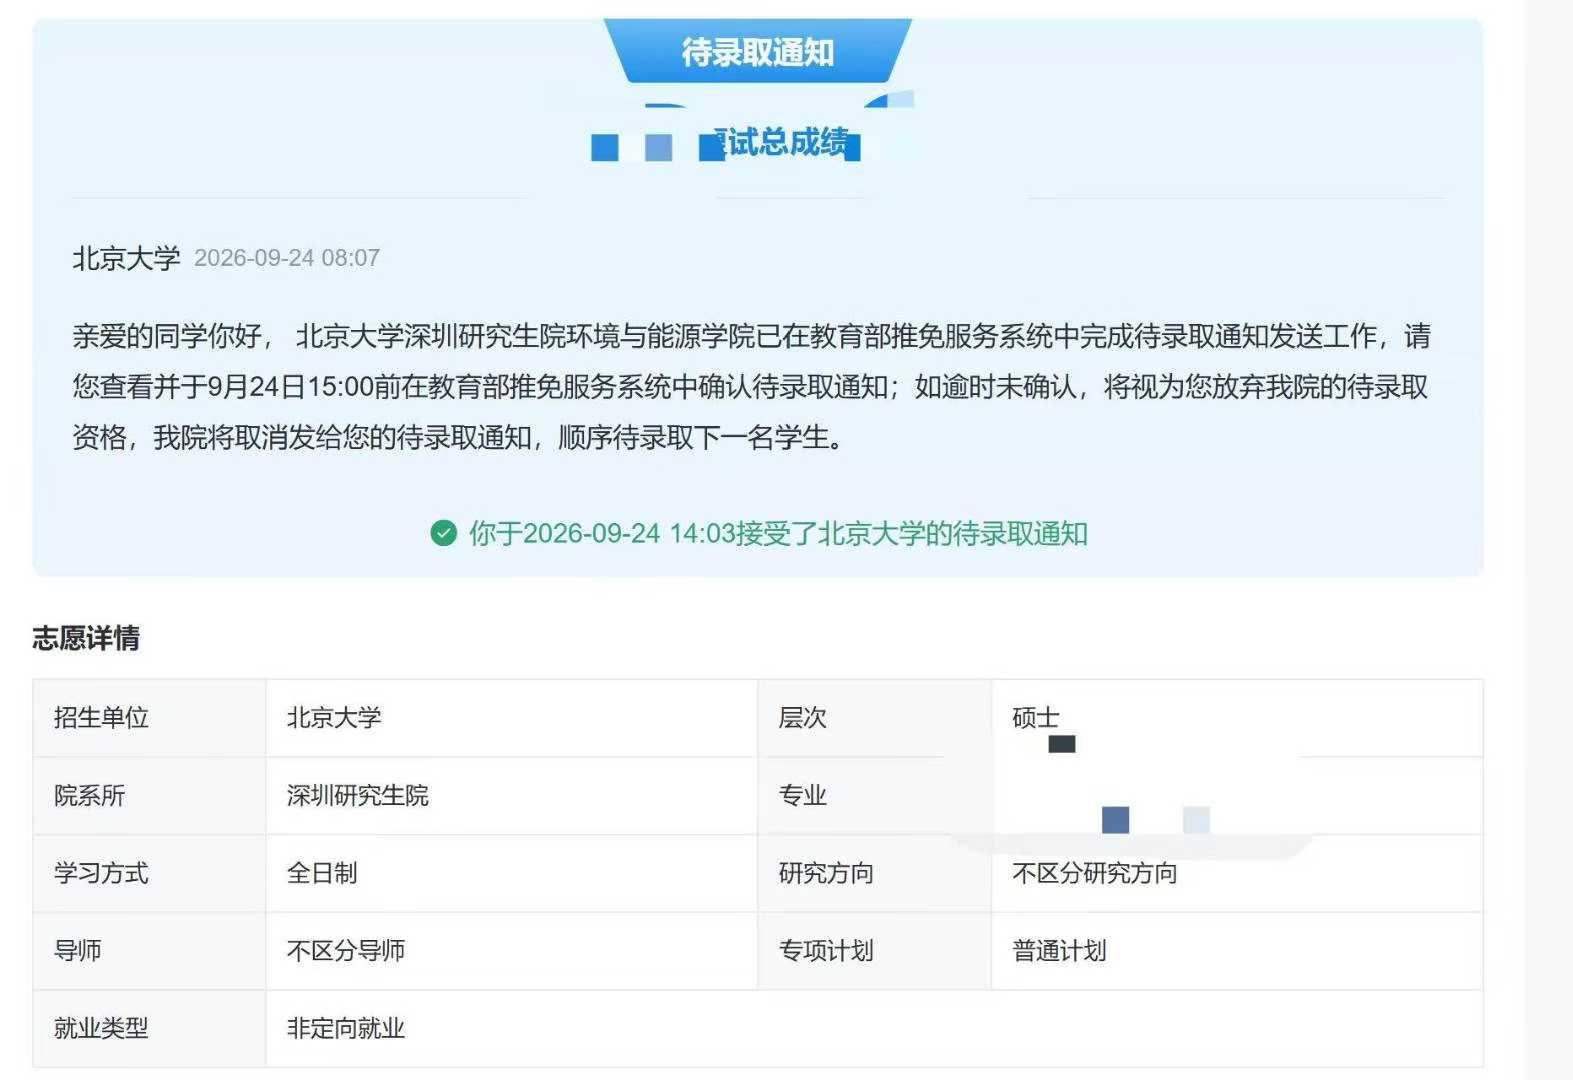Click the 你于2026-09-24 14:03接受了 confirmation text

pos(778,533)
